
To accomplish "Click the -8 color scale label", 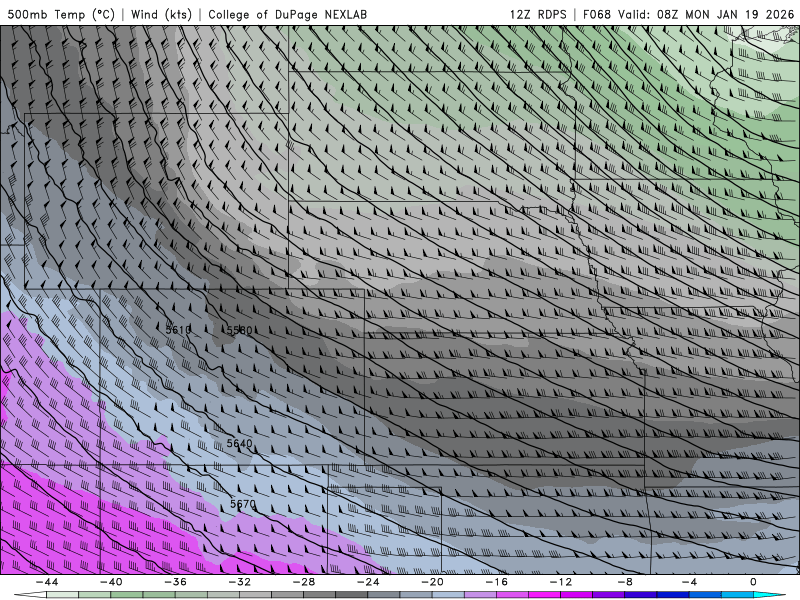I will point(625,582).
